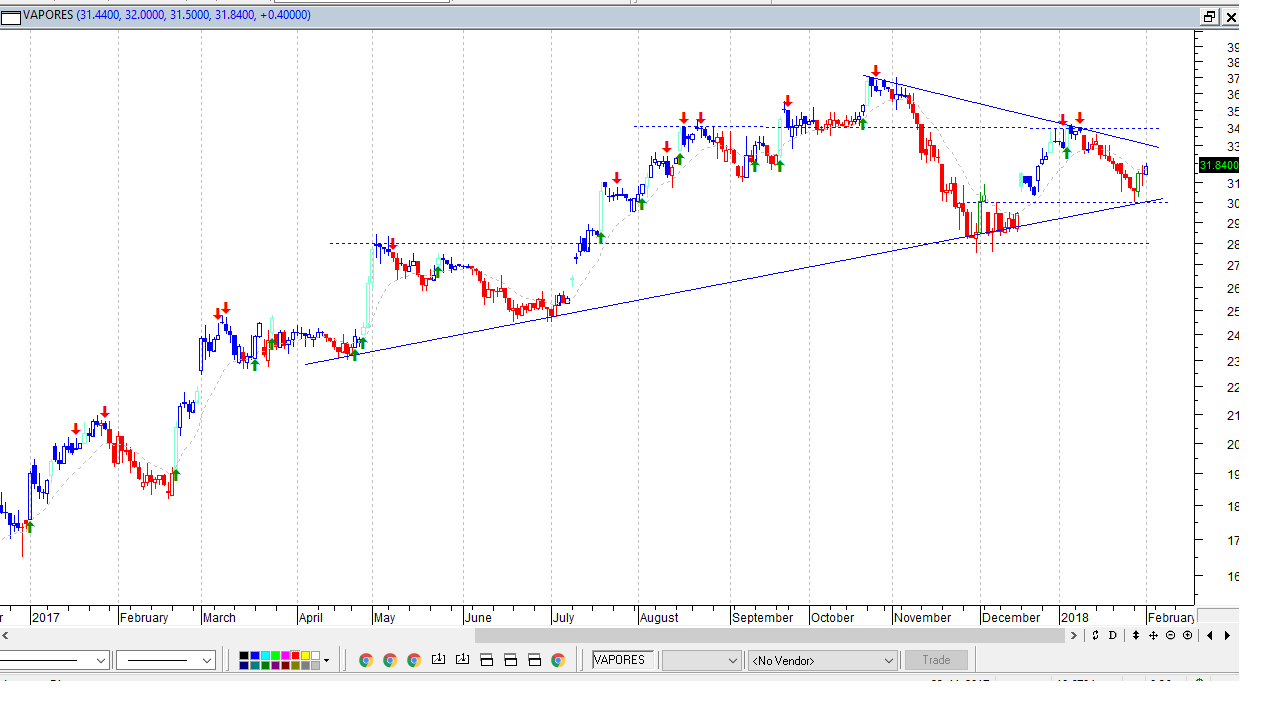
Task: Click the first Chrome icon in toolbar
Action: [x=366, y=660]
